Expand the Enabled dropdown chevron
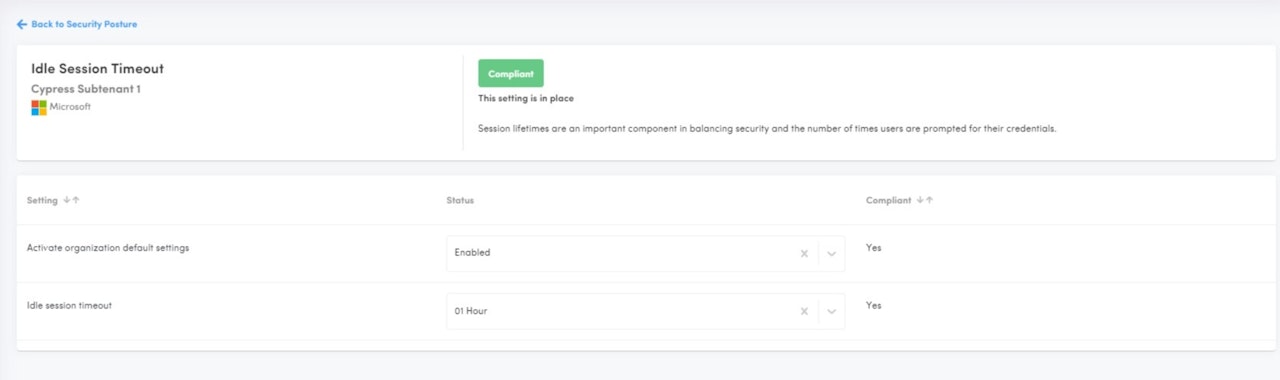The height and width of the screenshot is (380, 1280). pos(831,253)
